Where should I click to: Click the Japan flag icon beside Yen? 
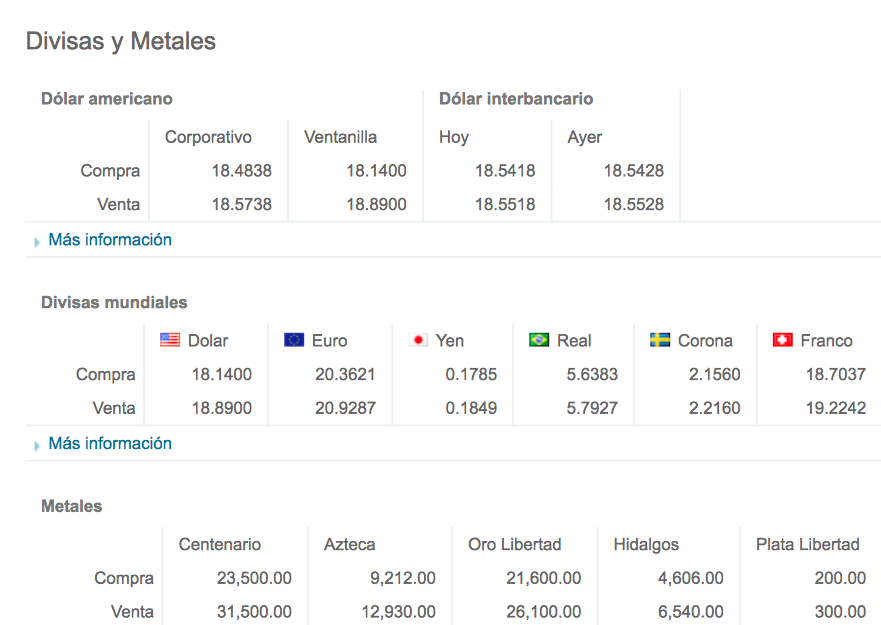pyautogui.click(x=420, y=340)
